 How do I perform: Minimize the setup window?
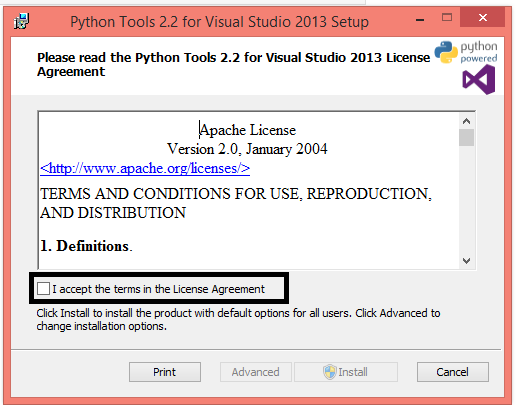point(420,19)
